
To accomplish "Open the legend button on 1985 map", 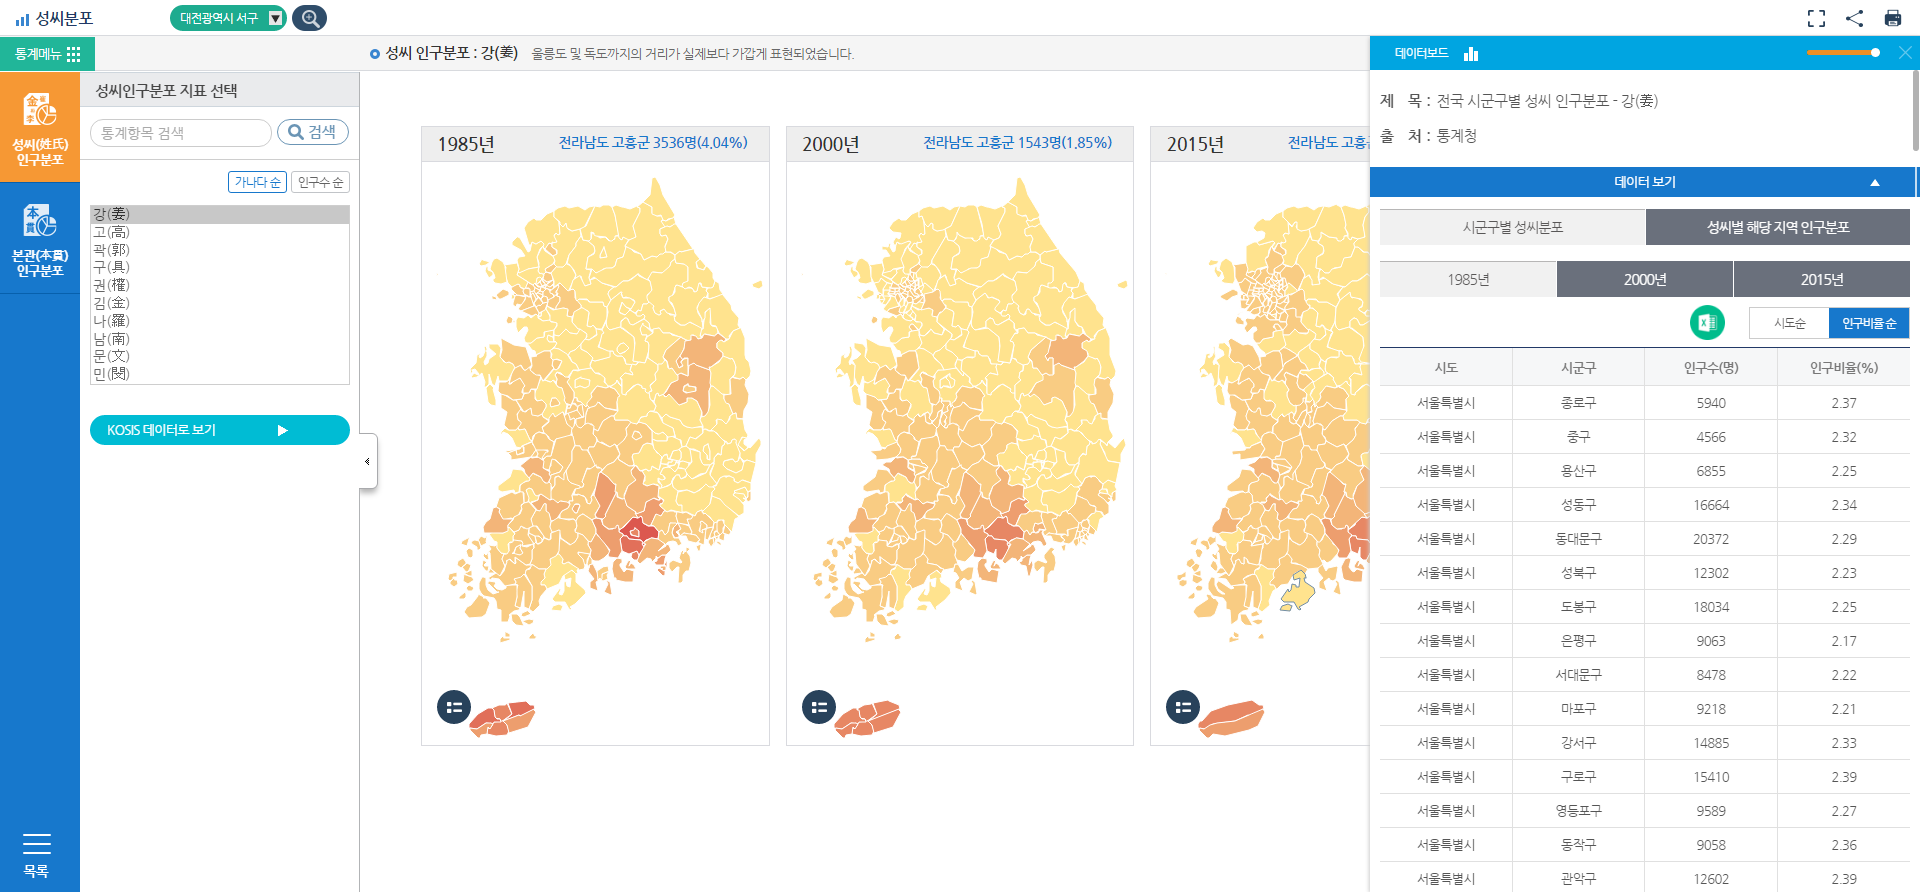I will coord(454,707).
